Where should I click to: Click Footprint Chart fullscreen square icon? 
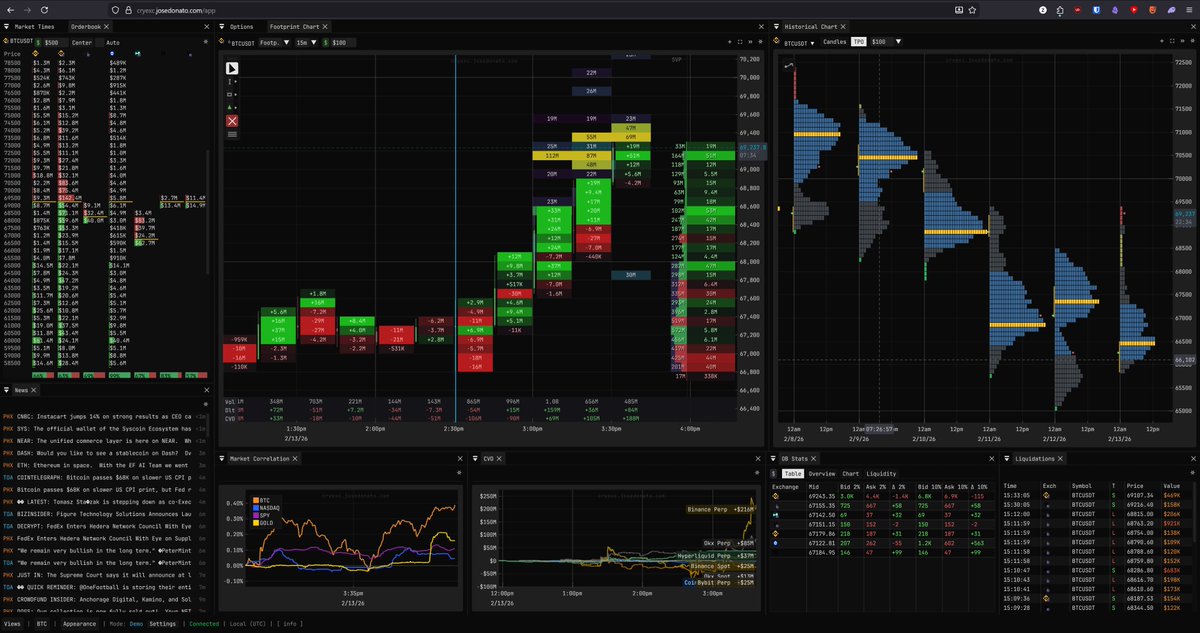pos(740,42)
